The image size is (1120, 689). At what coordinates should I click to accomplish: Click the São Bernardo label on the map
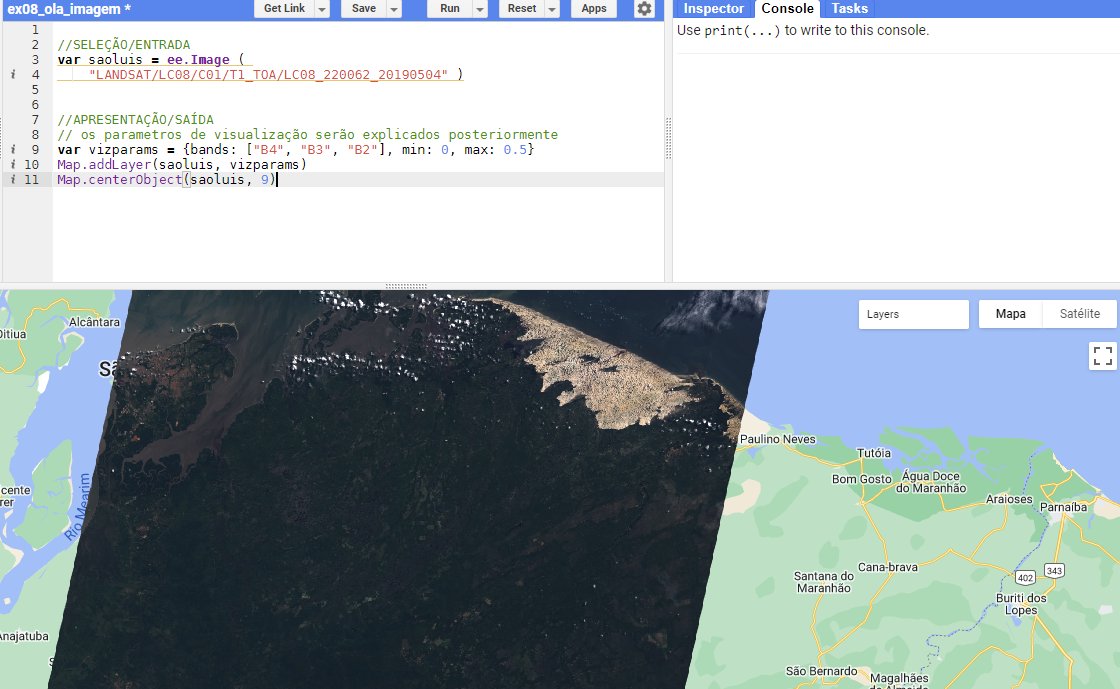coord(821,671)
